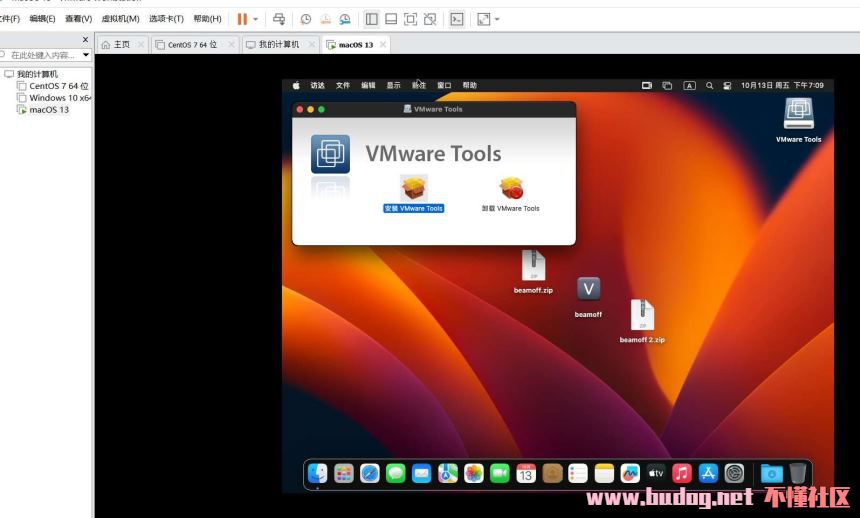This screenshot has width=860, height=518.
Task: Pause the virtual machine with the orange button
Action: (242, 19)
